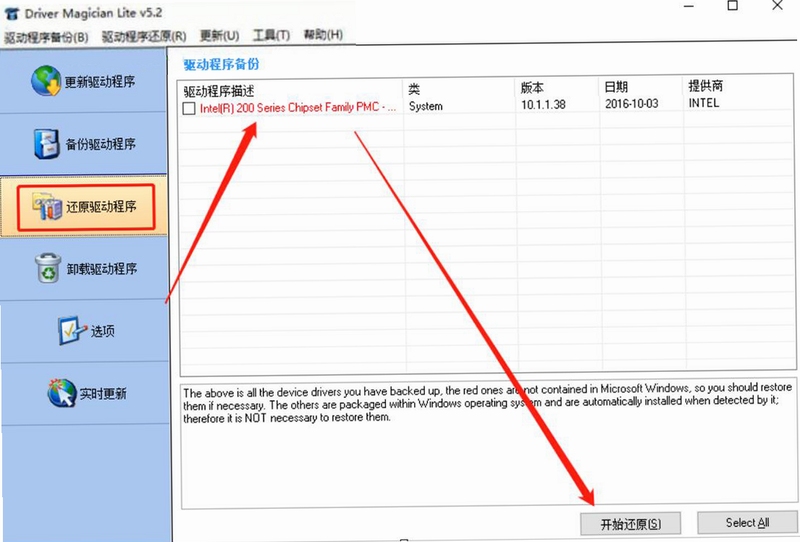Screen dimensions: 800x542
Task: Open the 更新(U) menu
Action: coord(219,35)
